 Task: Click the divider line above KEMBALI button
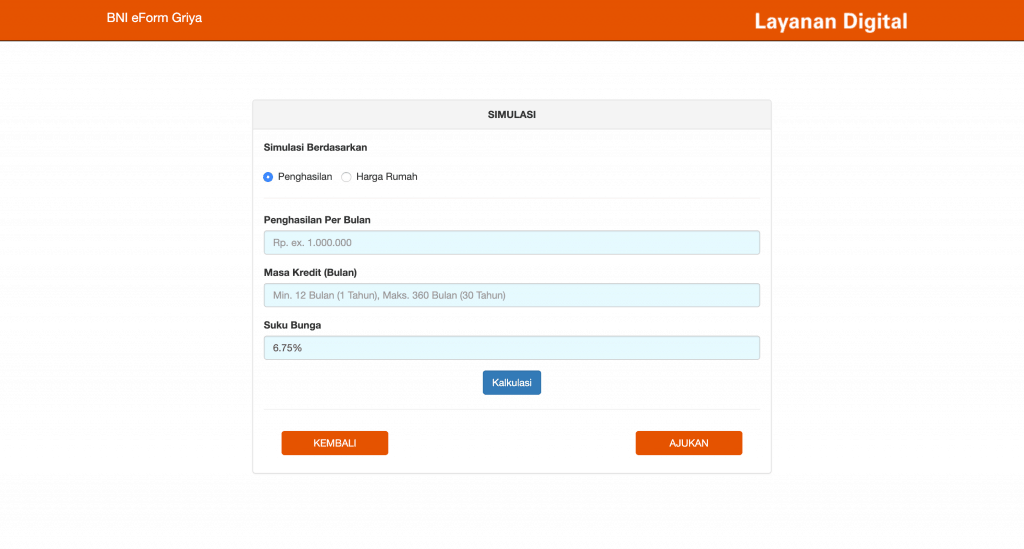(x=511, y=410)
